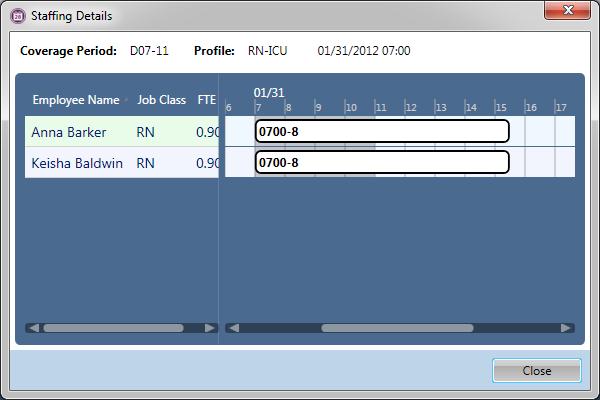600x400 pixels.
Task: Select Keisha Baldwin's 0700-8 shift bar
Action: click(x=382, y=162)
